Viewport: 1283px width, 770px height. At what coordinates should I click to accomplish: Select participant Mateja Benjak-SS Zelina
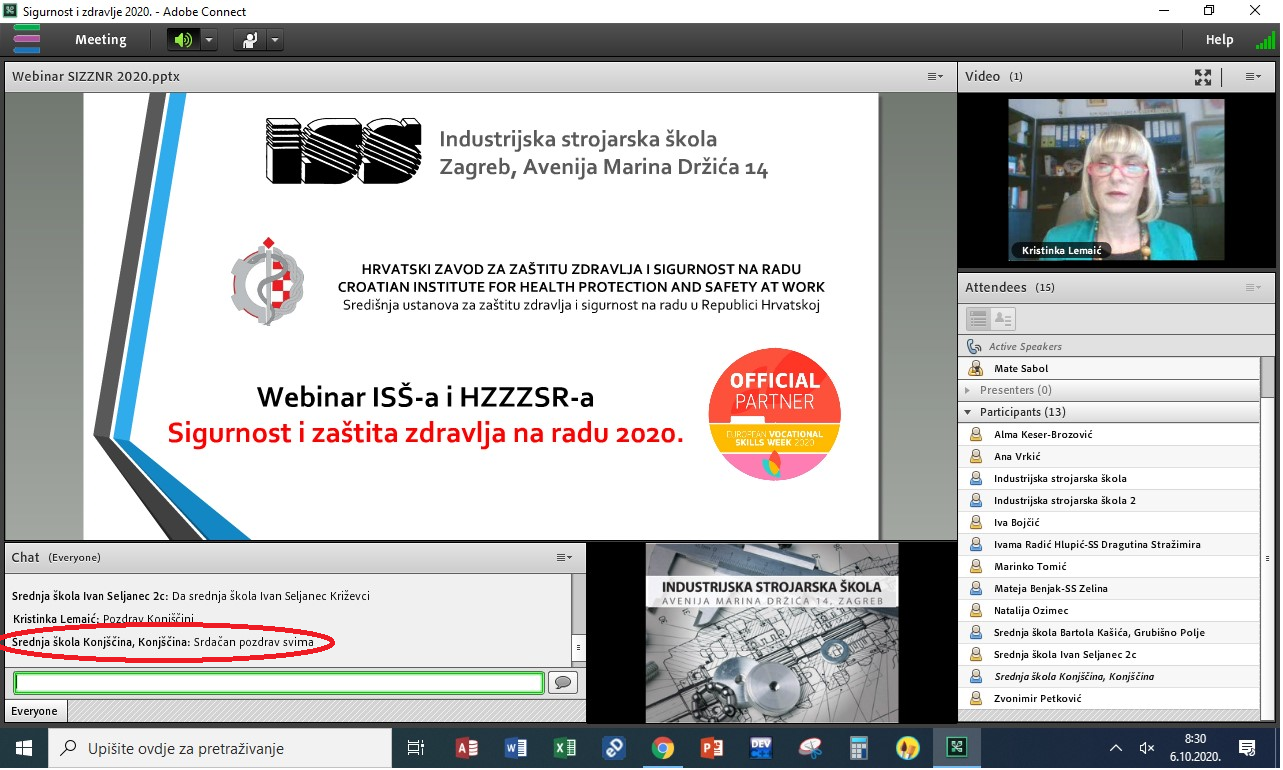tap(1109, 589)
